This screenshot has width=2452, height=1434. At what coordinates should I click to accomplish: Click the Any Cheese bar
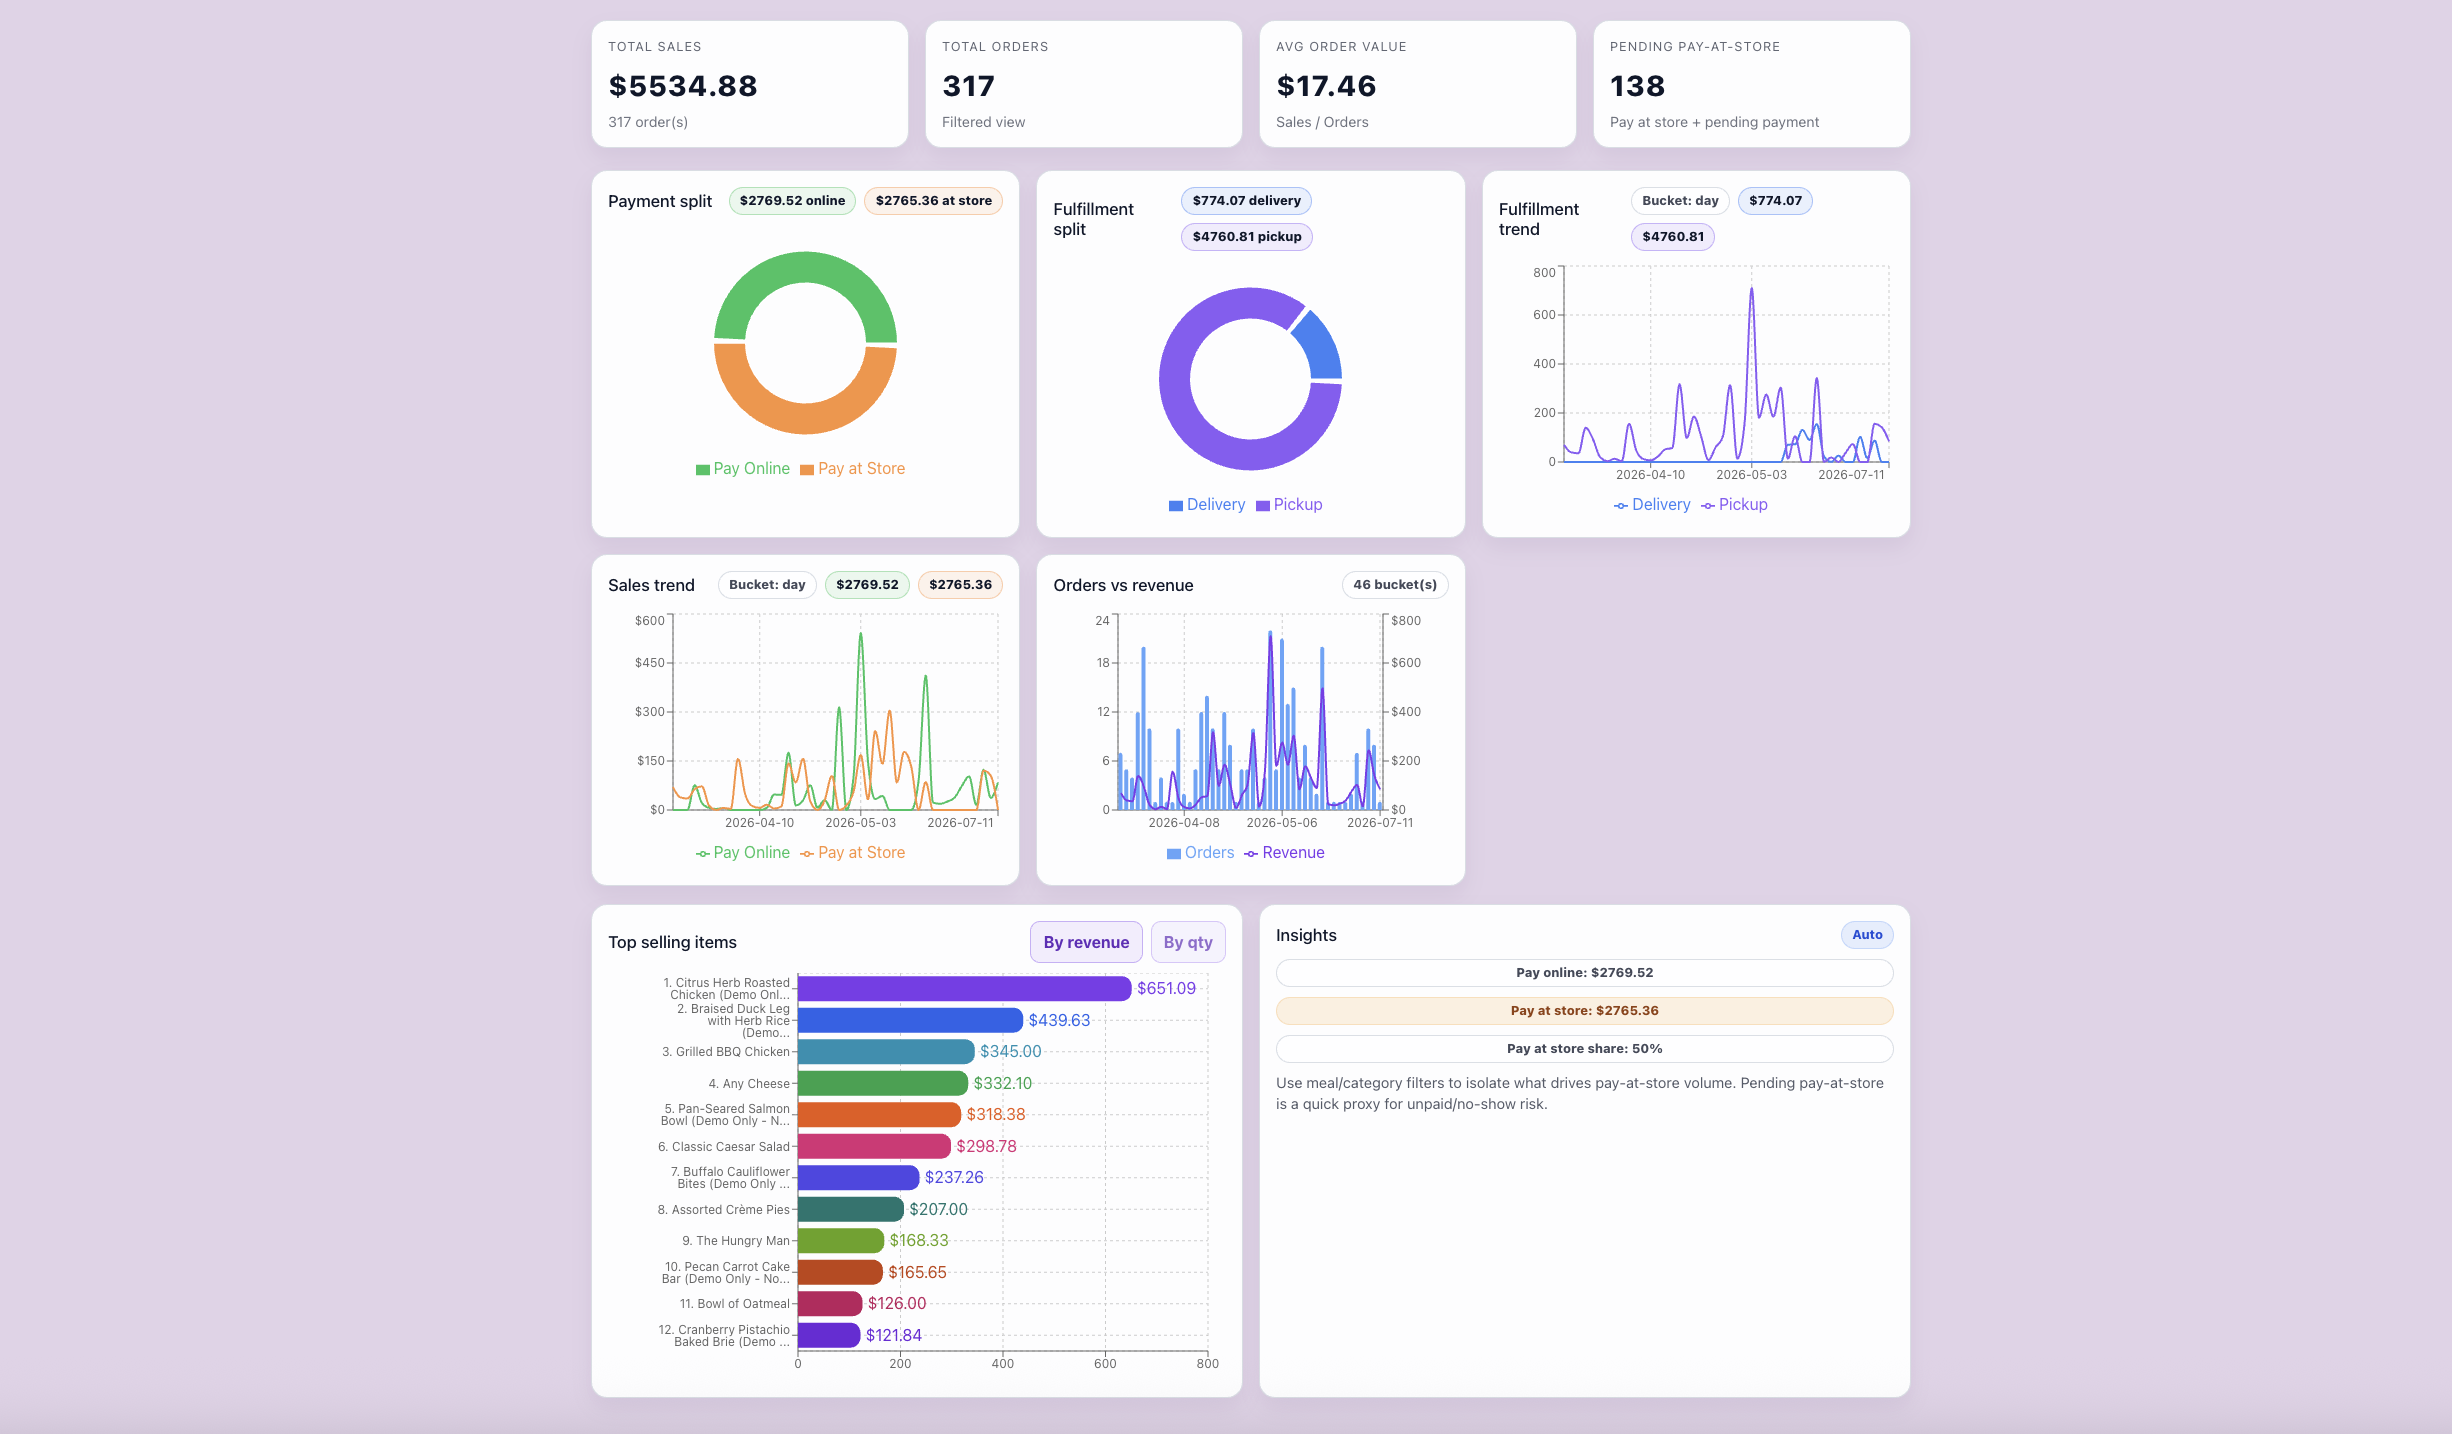point(883,1083)
